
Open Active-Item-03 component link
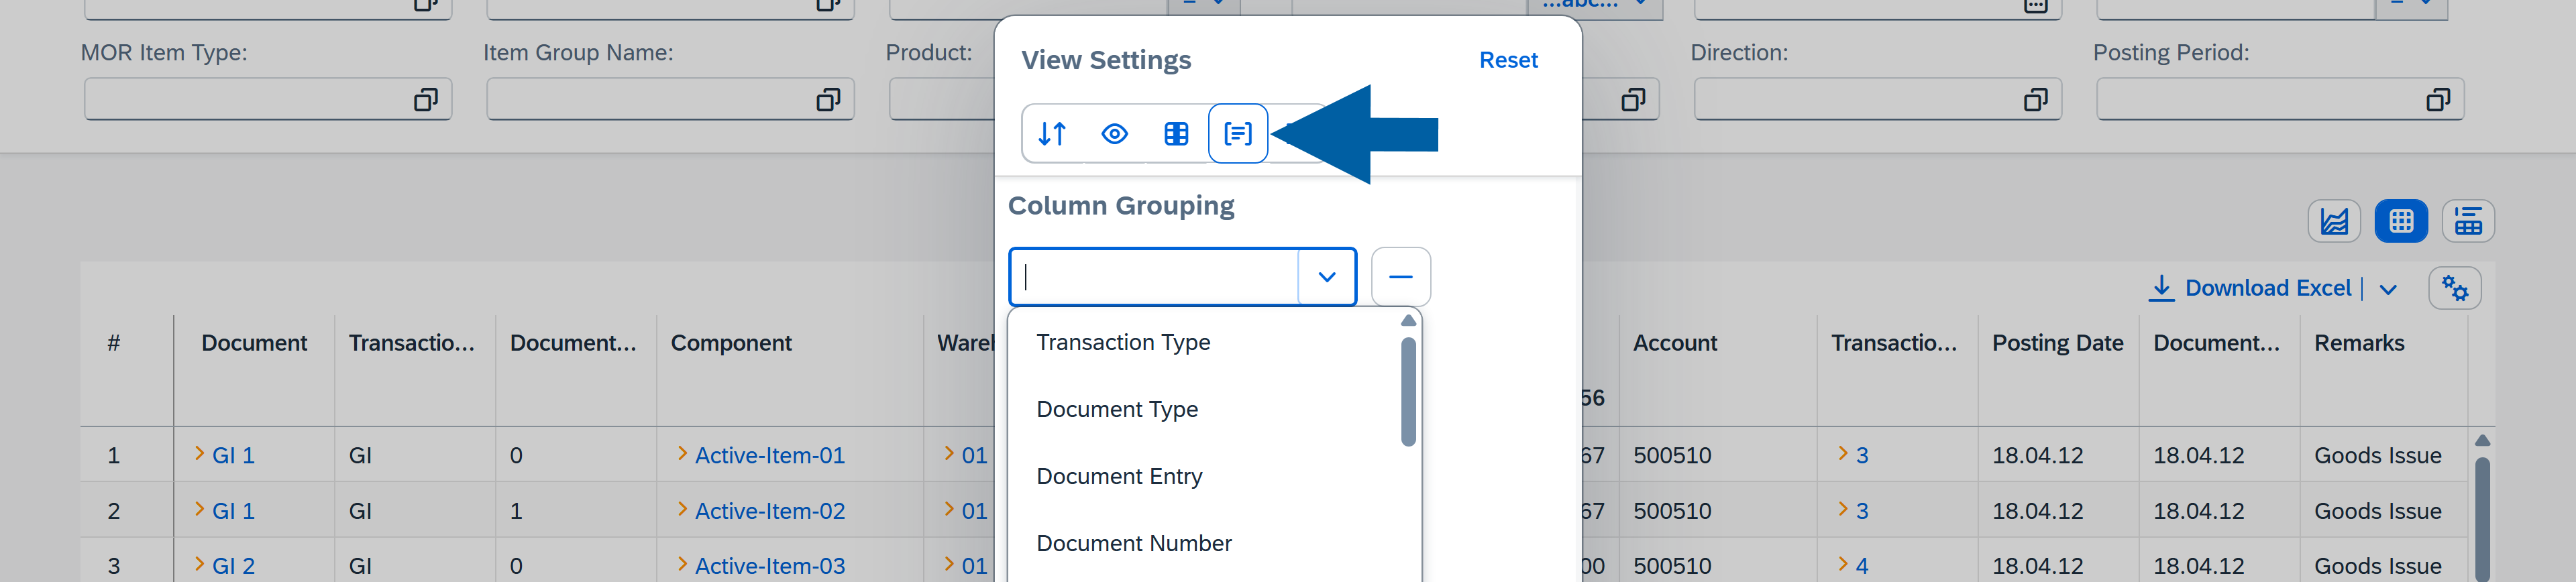(770, 566)
